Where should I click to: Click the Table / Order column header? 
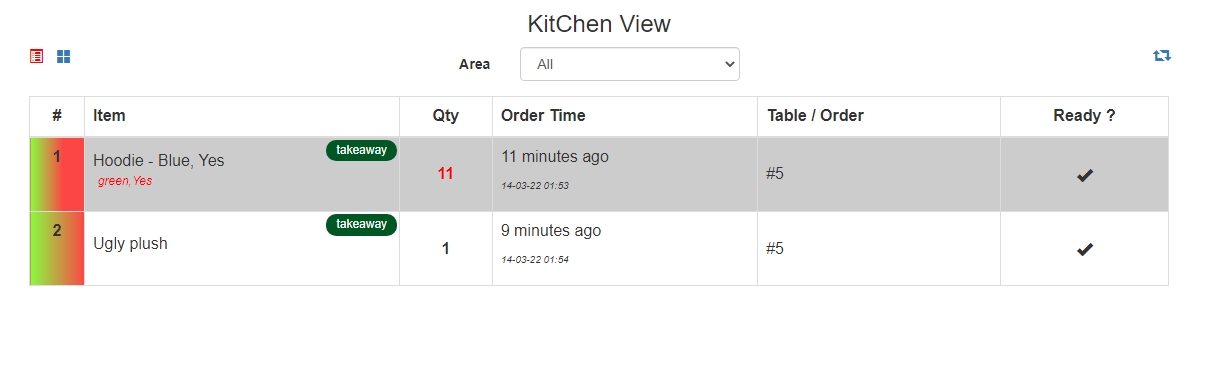(816, 116)
